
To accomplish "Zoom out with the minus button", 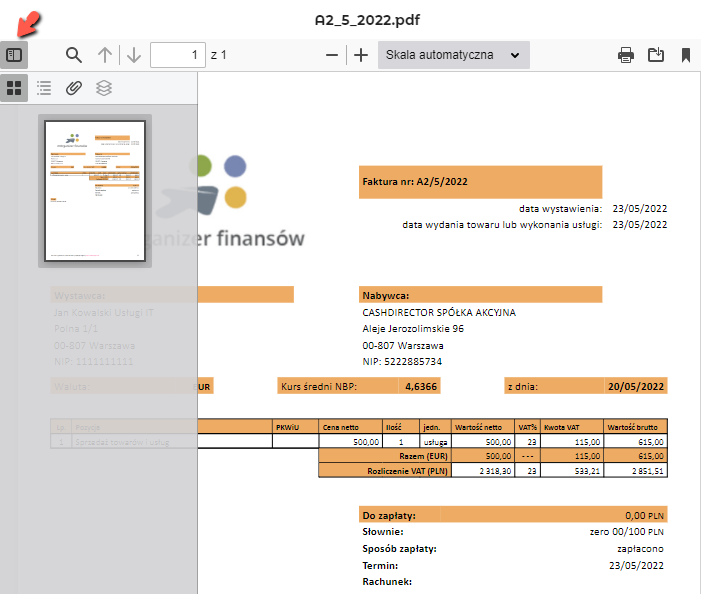I will coord(332,55).
